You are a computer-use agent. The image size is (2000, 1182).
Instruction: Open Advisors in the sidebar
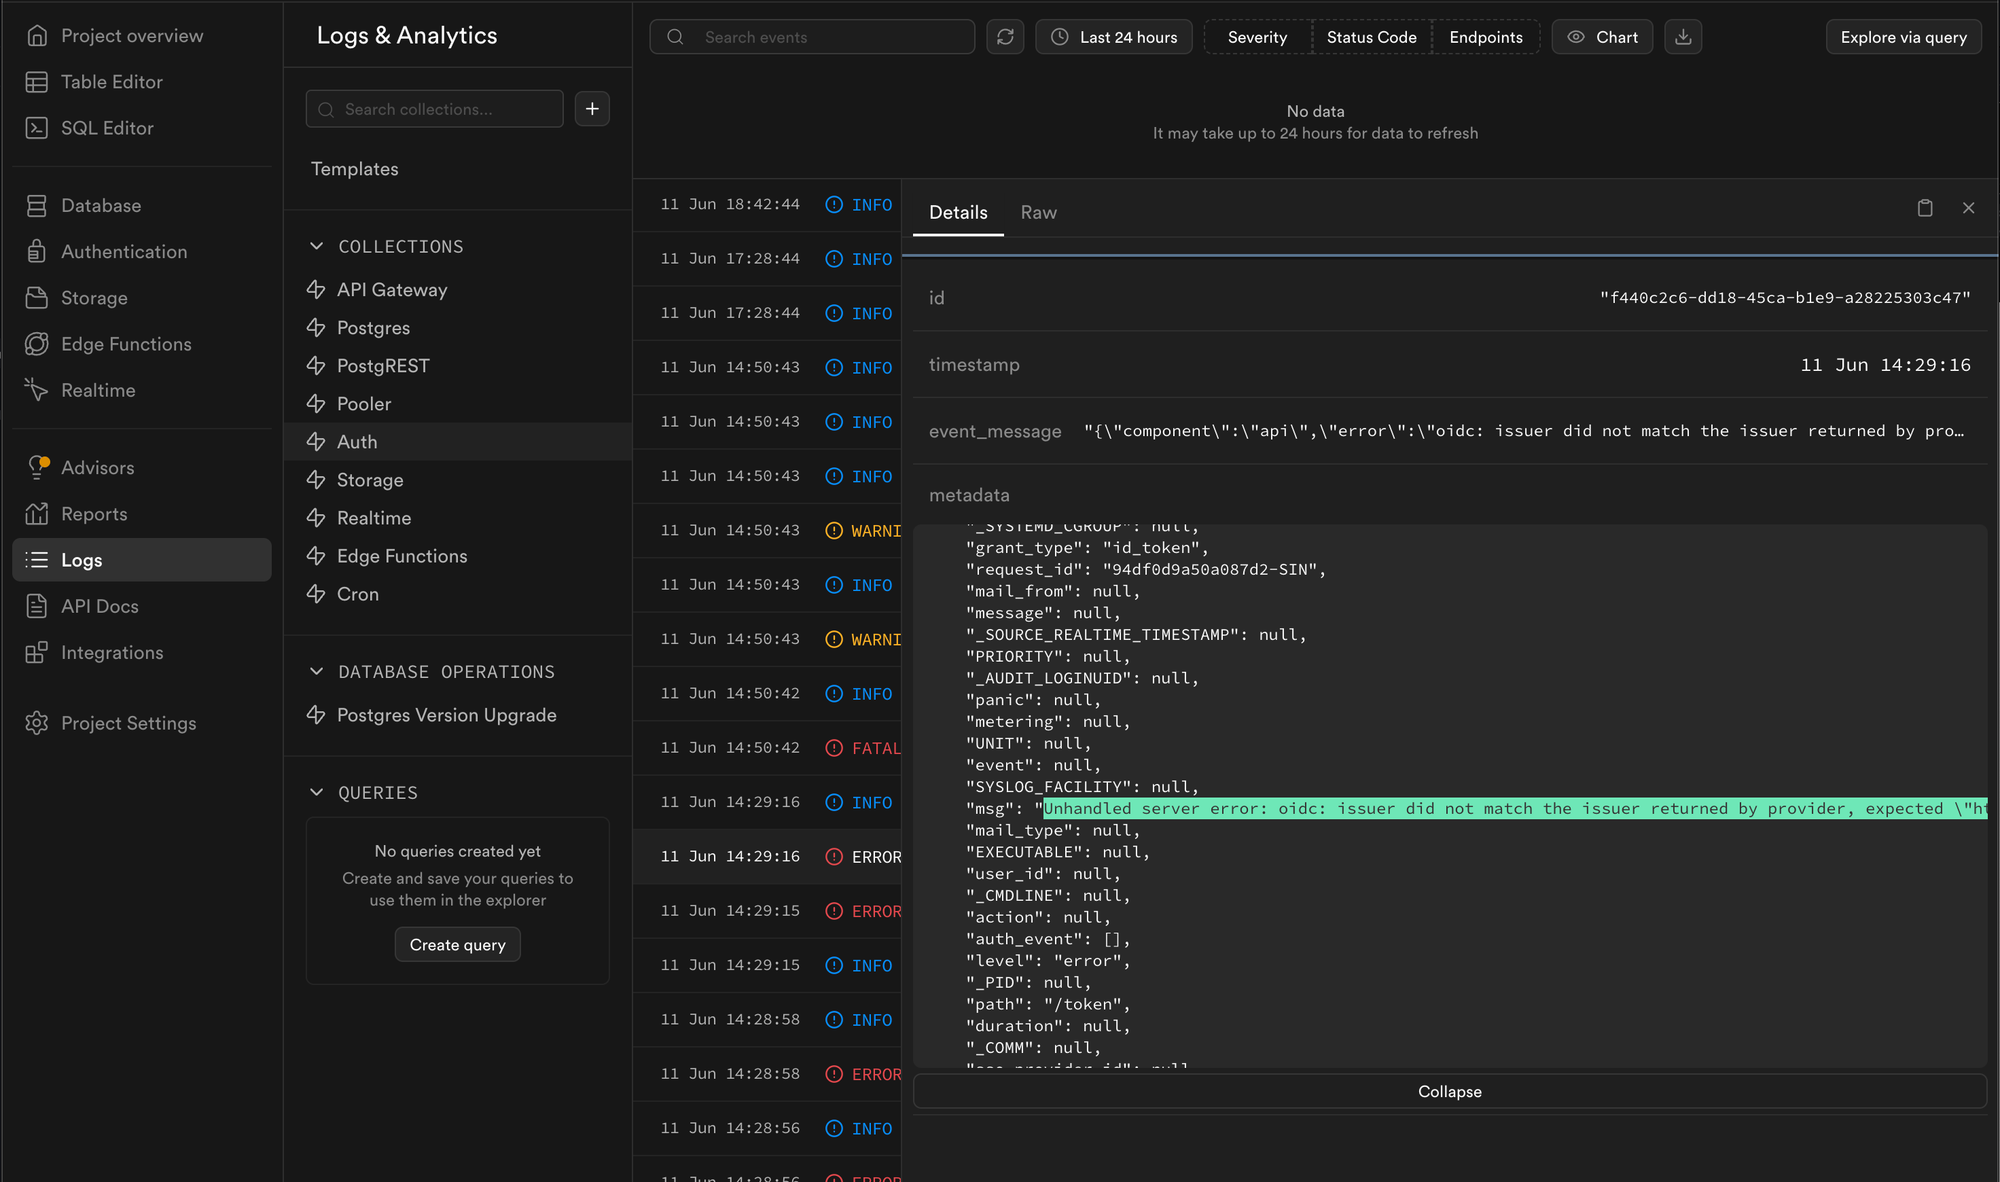tap(97, 468)
